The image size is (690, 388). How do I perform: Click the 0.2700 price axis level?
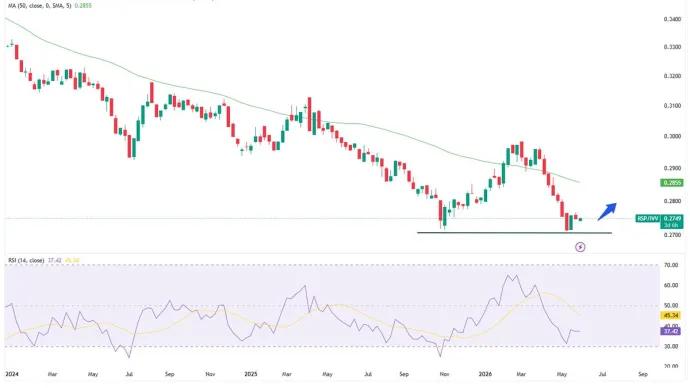[x=672, y=235]
